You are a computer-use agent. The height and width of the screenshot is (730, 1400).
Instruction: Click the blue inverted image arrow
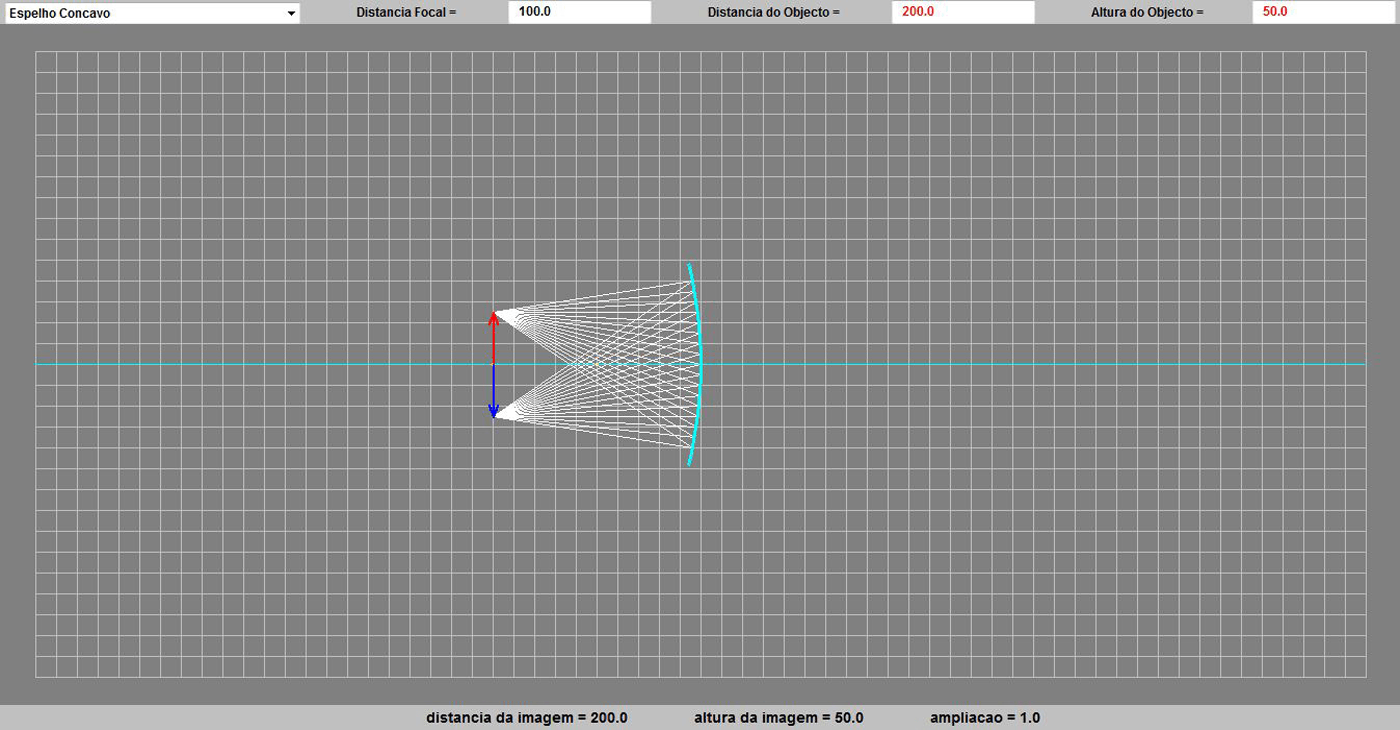pos(493,391)
